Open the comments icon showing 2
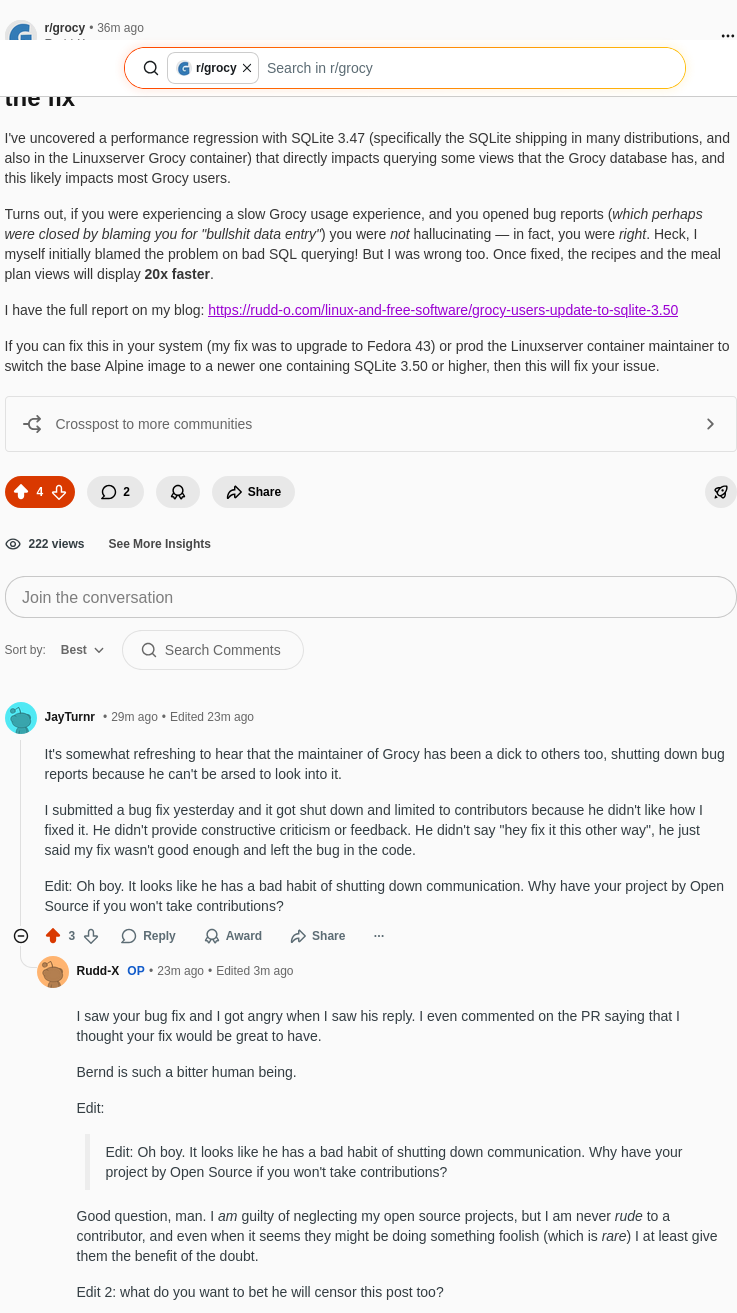 [x=114, y=491]
